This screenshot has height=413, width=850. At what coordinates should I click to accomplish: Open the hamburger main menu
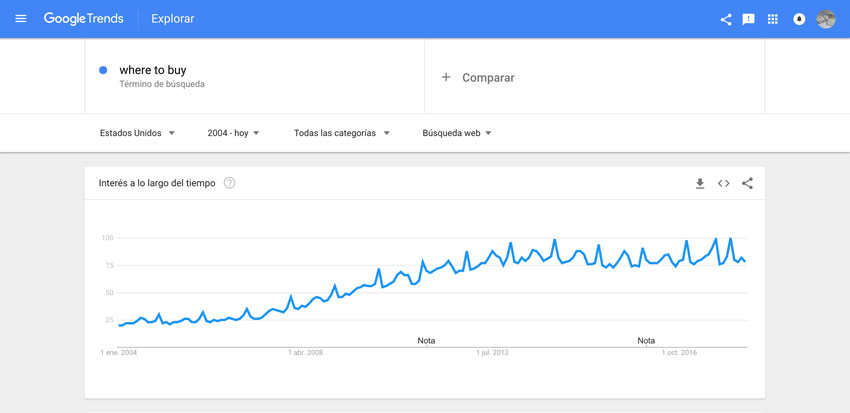click(x=21, y=19)
